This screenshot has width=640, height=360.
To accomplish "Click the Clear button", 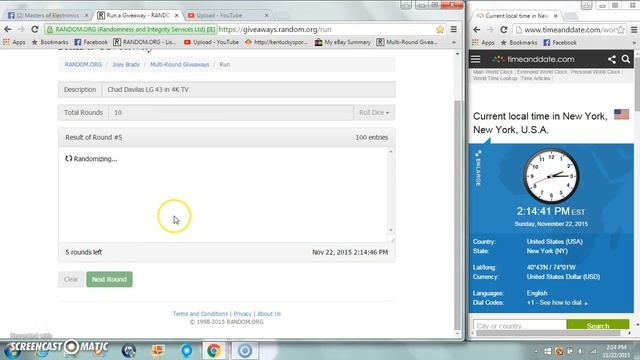I will click(x=71, y=279).
